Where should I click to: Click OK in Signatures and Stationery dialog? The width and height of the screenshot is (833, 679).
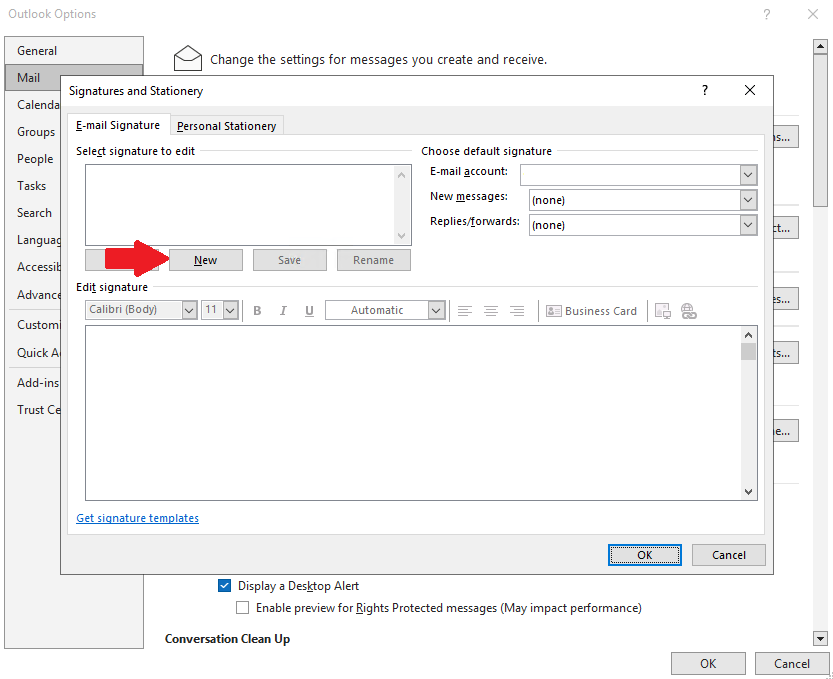coord(644,555)
